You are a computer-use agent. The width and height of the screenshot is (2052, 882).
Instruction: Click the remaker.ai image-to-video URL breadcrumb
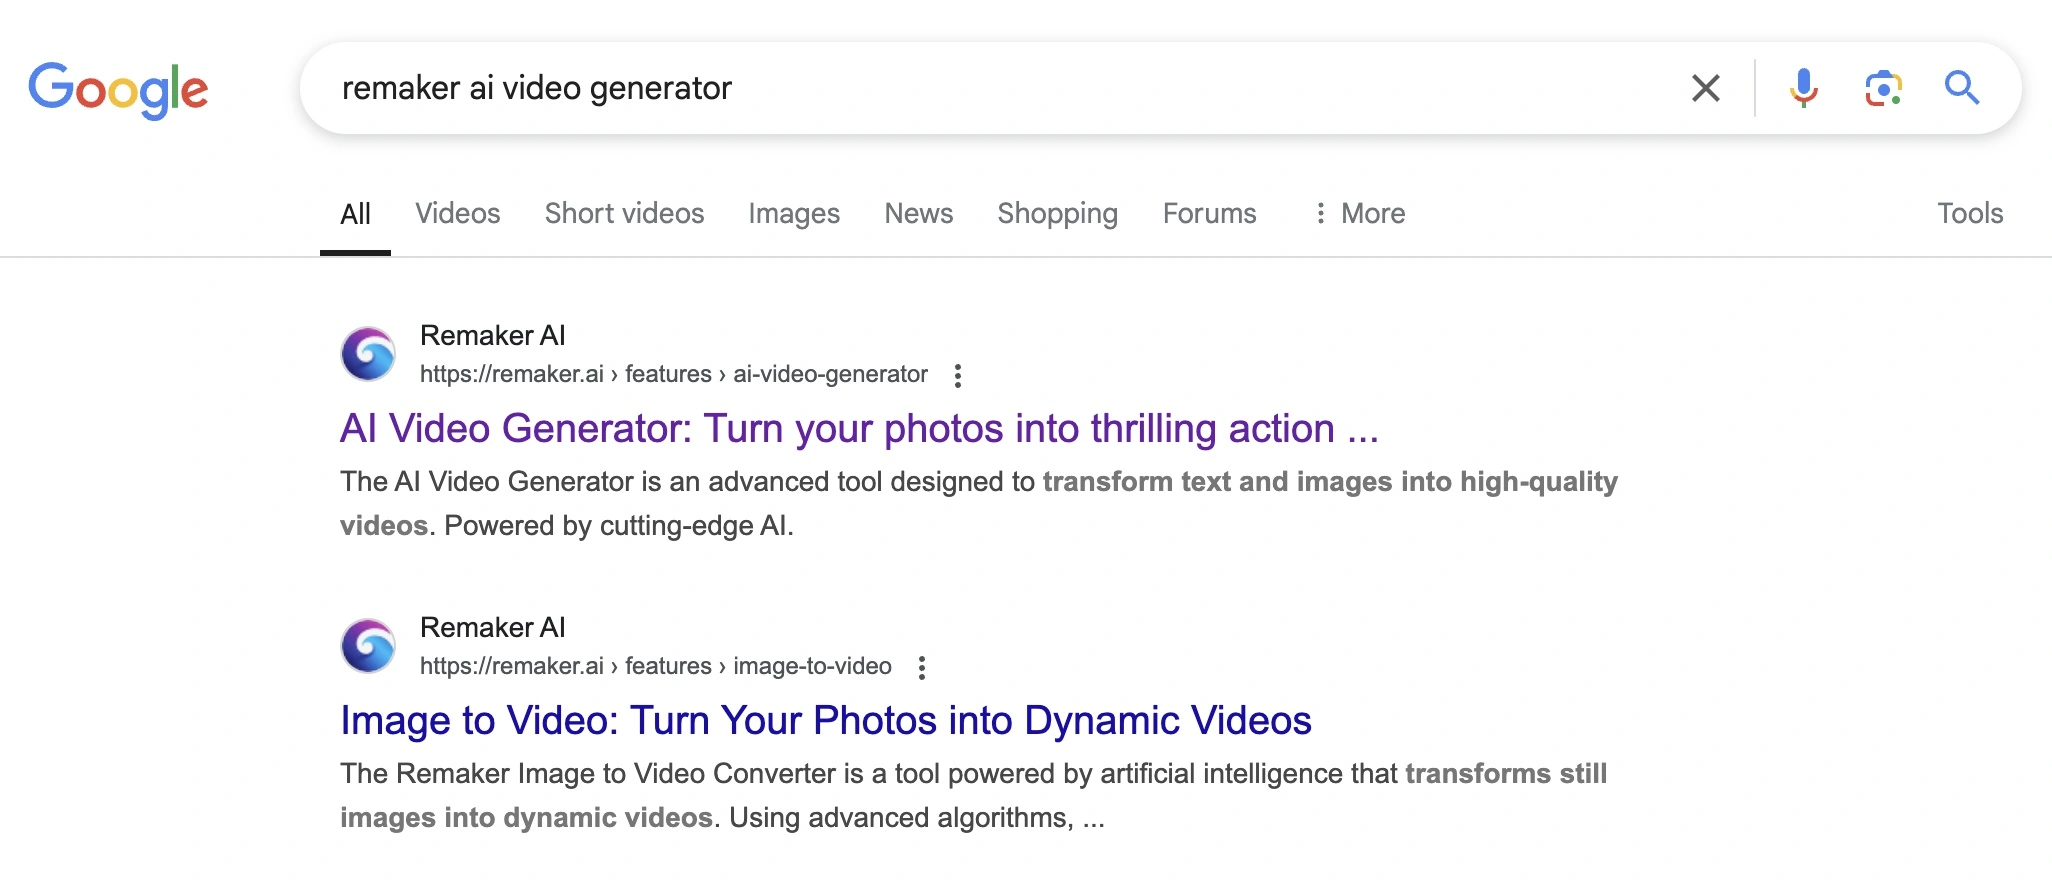coord(655,666)
